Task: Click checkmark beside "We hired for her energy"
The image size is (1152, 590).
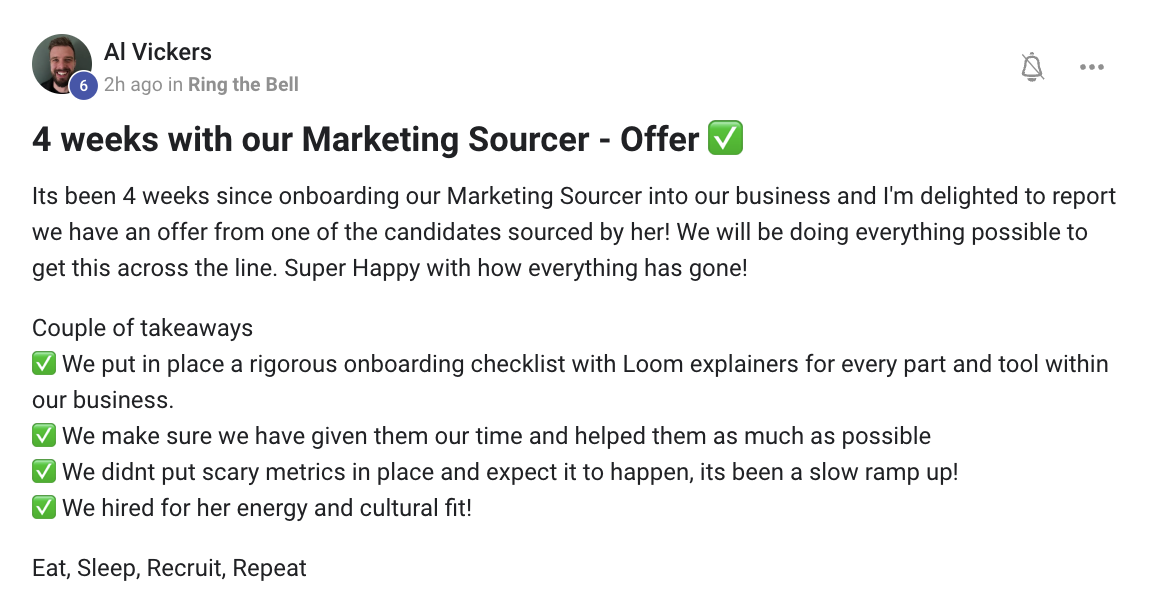Action: coord(44,508)
